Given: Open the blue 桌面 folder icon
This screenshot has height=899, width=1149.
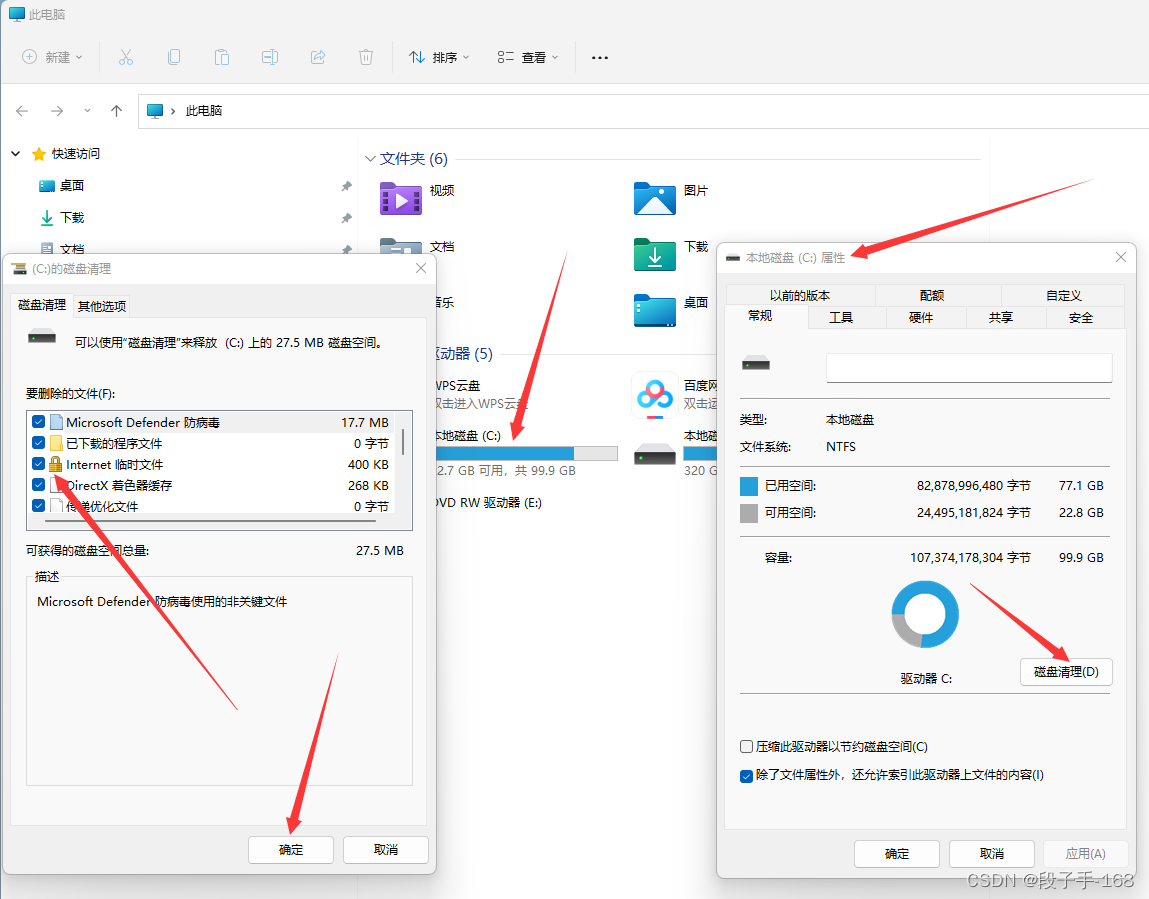Looking at the screenshot, I should pos(654,311).
